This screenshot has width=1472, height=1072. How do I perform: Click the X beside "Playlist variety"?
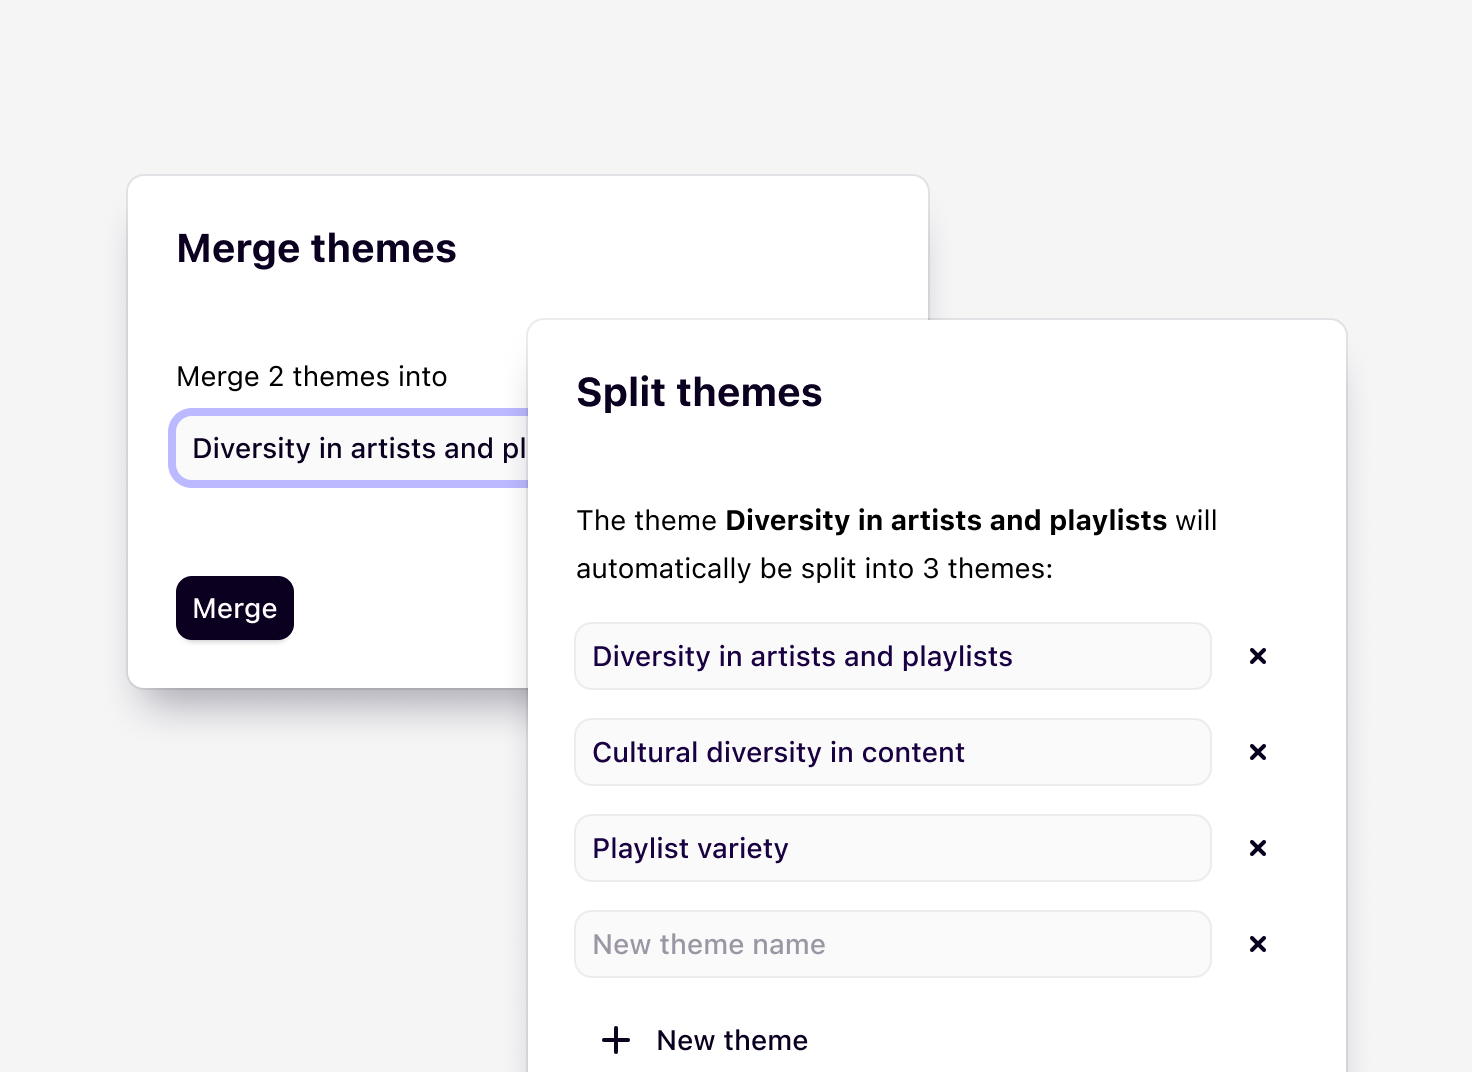click(x=1257, y=848)
